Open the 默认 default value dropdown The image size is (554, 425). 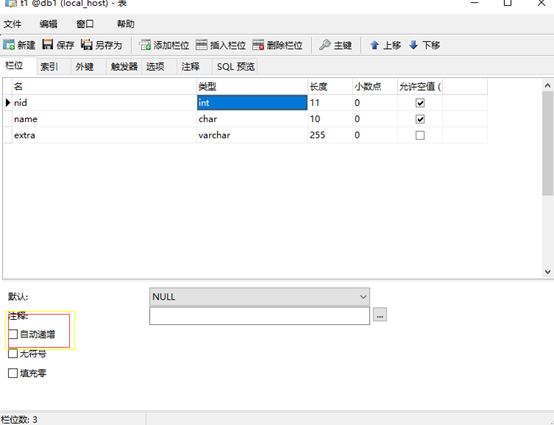click(259, 297)
